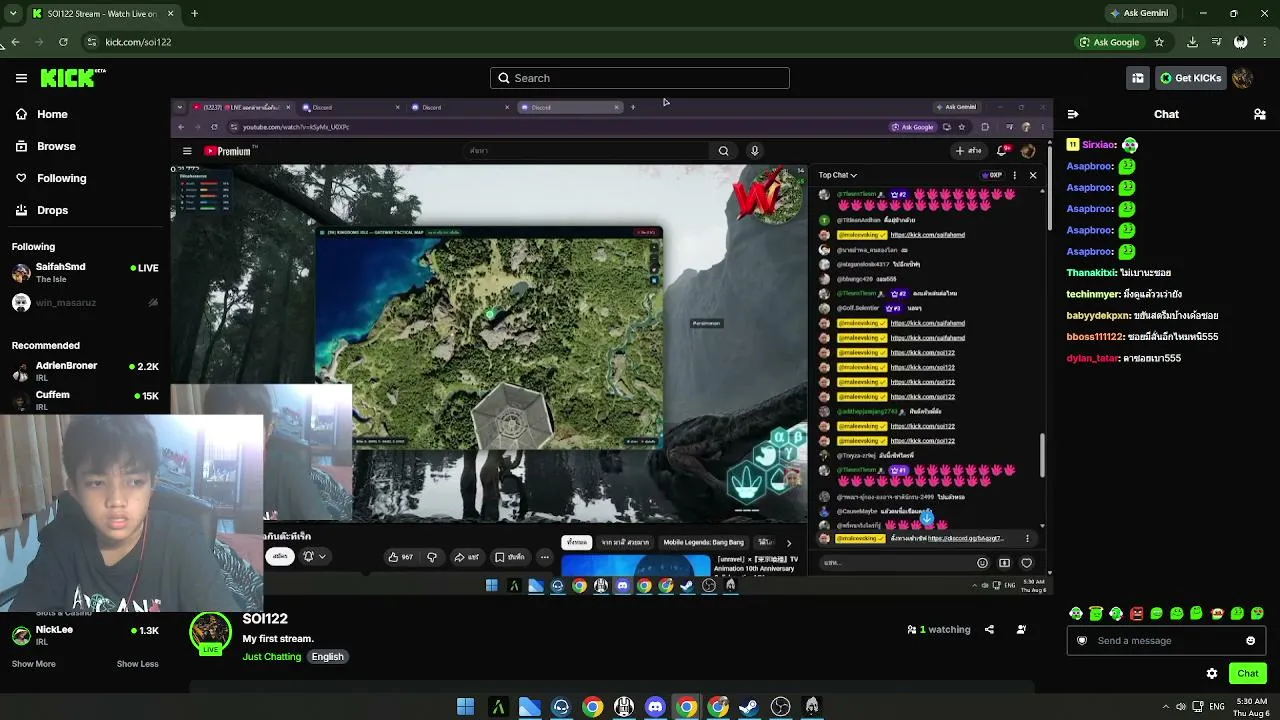The height and width of the screenshot is (720, 1280).
Task: Click Sirxiao username in chat
Action: pyautogui.click(x=1098, y=145)
